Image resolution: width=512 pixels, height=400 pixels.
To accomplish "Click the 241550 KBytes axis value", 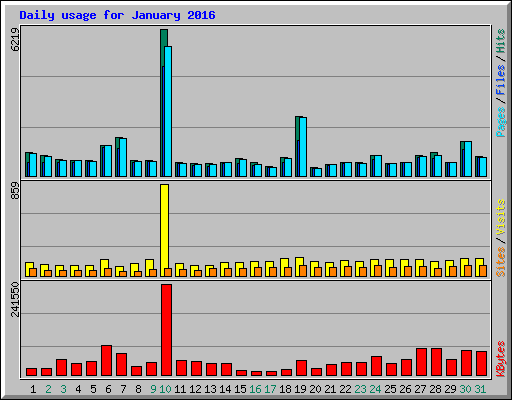I will [x=15, y=299].
